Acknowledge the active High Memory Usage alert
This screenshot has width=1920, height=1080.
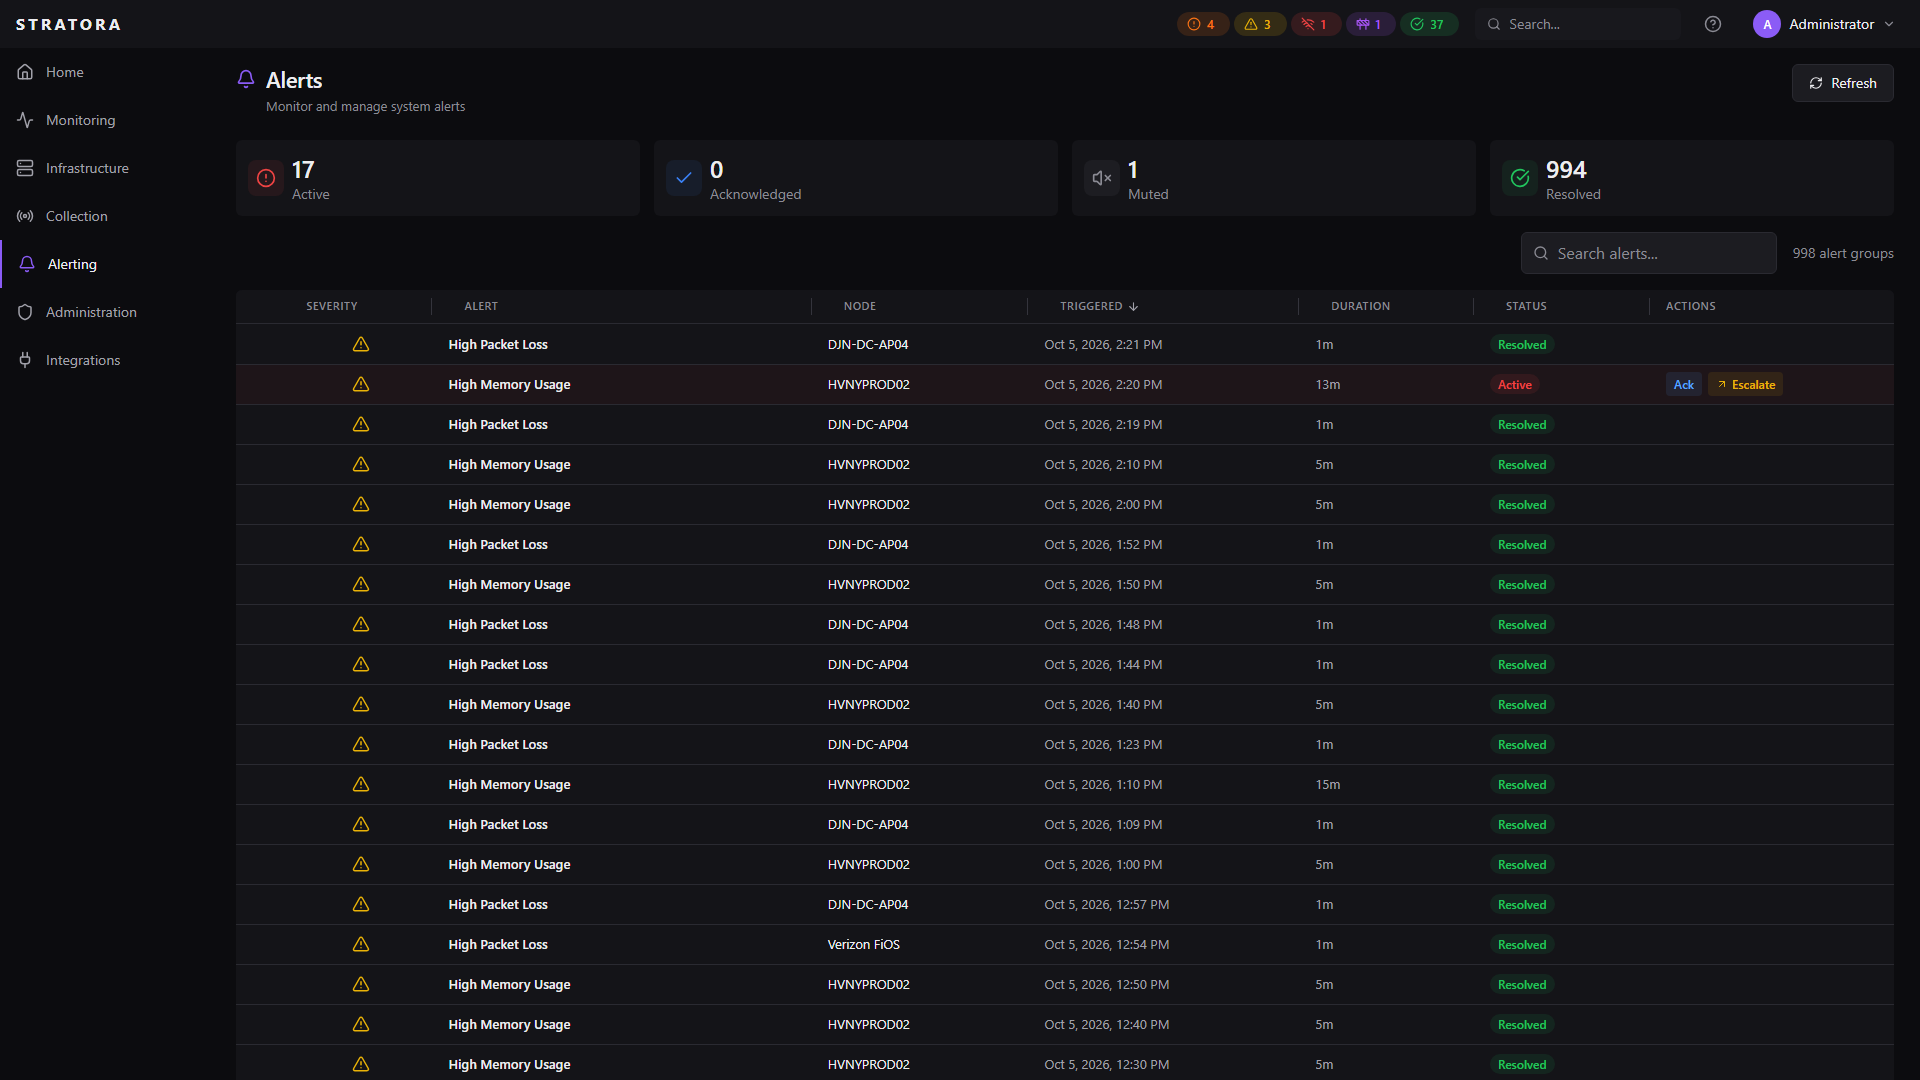pyautogui.click(x=1683, y=385)
